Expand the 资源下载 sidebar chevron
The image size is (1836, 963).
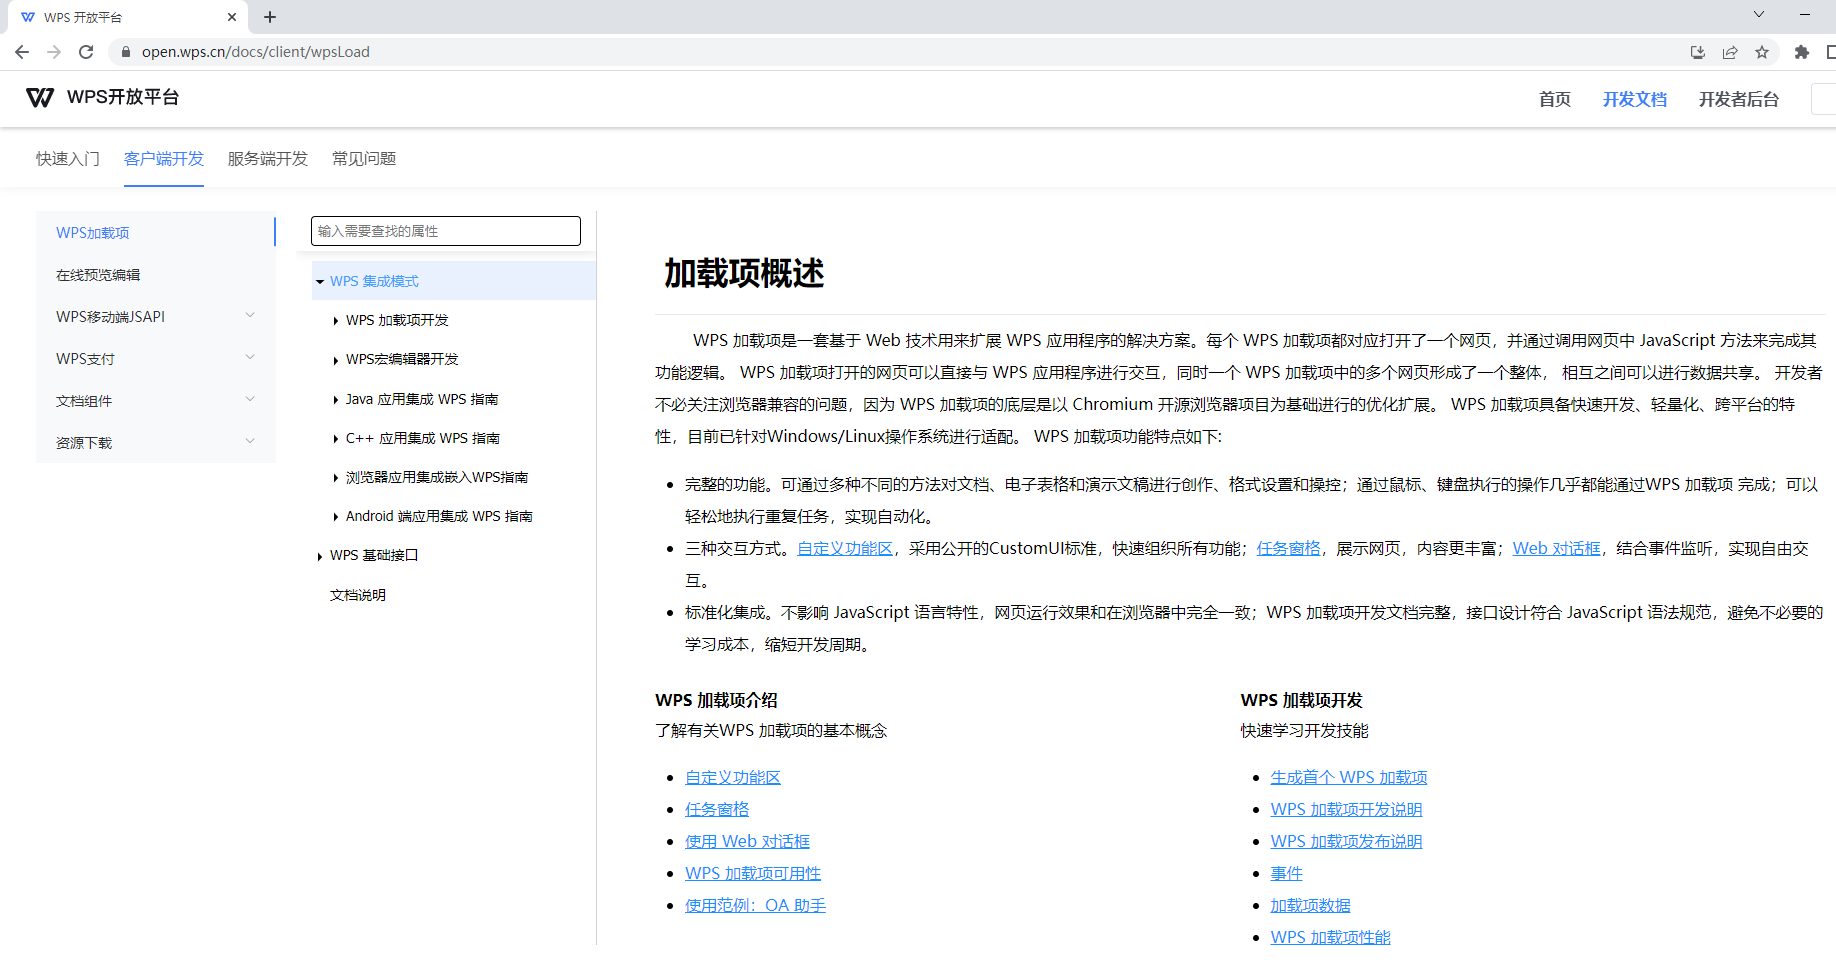click(250, 441)
